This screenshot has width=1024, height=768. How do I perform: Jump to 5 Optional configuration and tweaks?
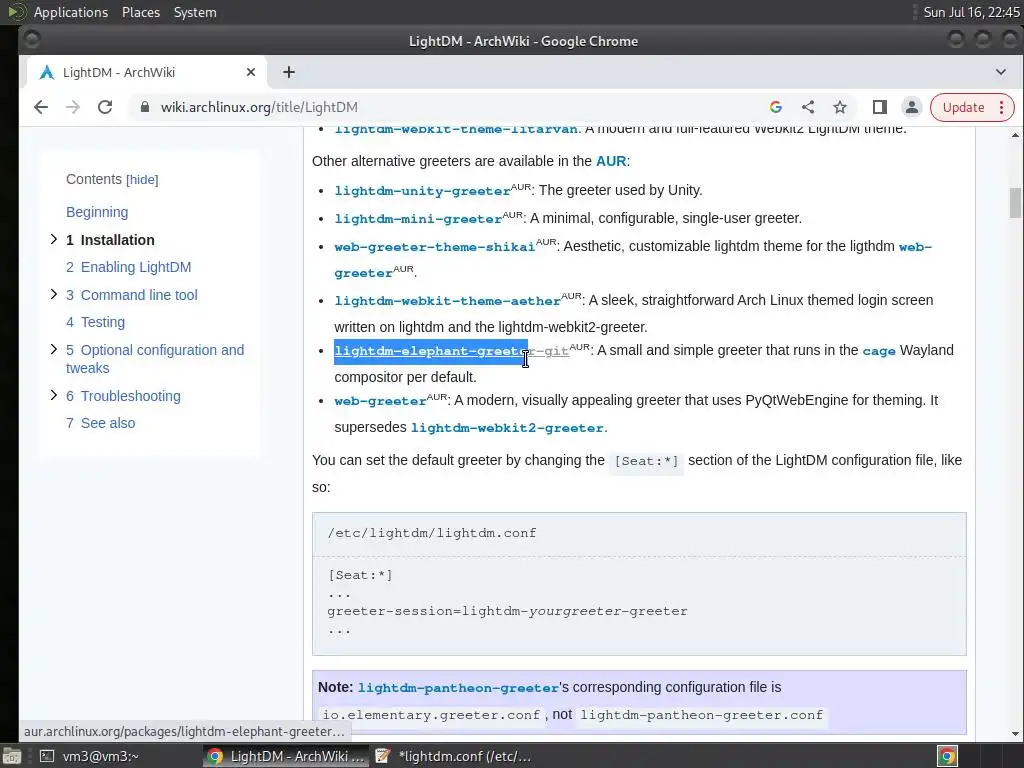tap(155, 359)
